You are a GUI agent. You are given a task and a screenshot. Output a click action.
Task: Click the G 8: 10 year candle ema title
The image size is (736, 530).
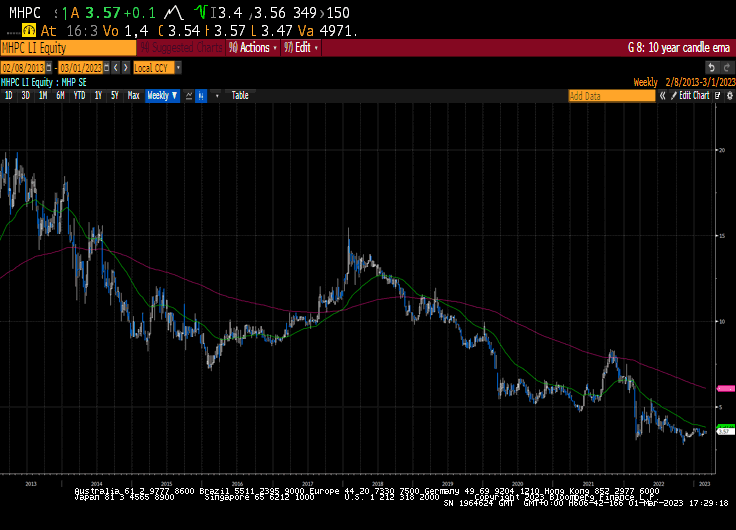point(679,48)
